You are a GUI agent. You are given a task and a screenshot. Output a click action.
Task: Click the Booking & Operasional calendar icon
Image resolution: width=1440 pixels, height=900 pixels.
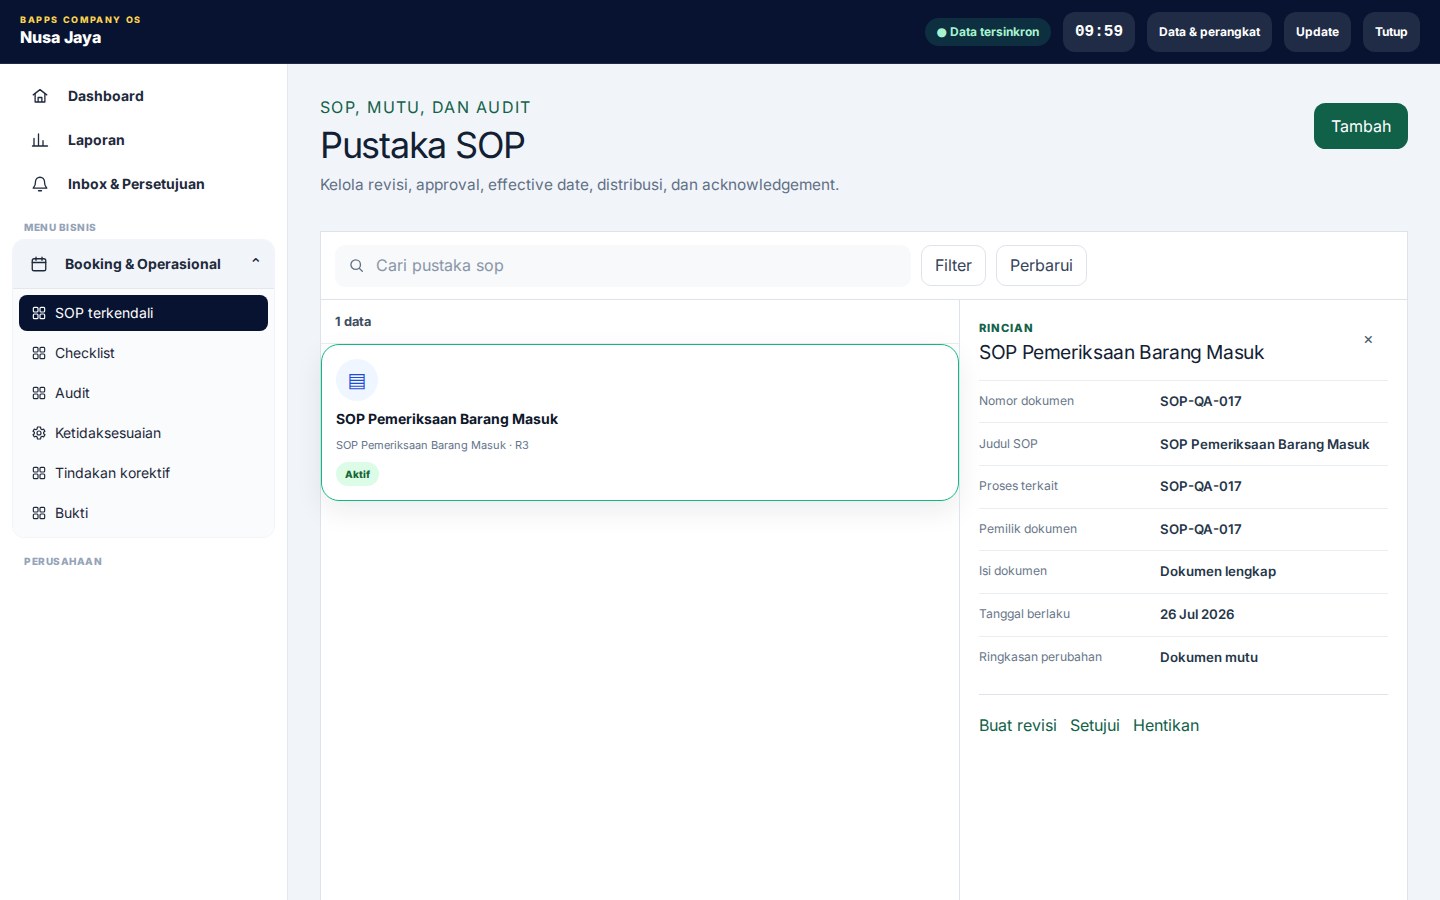39,264
